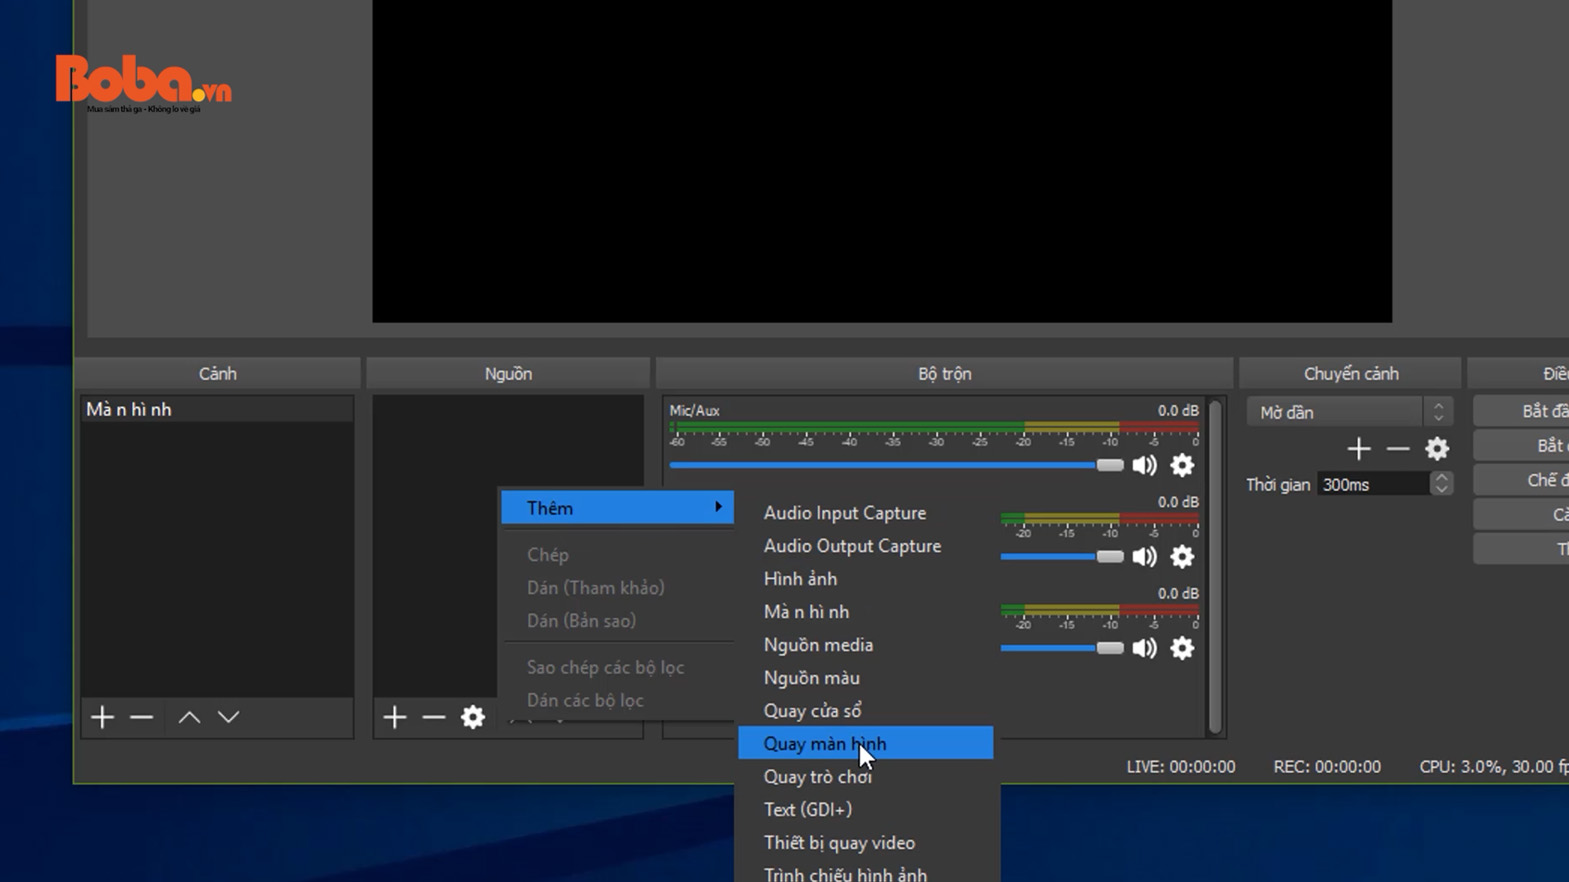Click the Thời gian 300ms stepper arrows
This screenshot has width=1569, height=882.
click(1441, 484)
